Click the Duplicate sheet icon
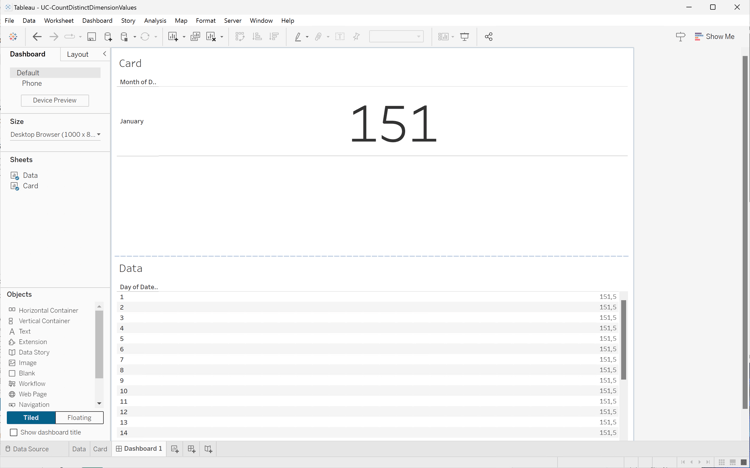This screenshot has width=750, height=468. point(195,37)
